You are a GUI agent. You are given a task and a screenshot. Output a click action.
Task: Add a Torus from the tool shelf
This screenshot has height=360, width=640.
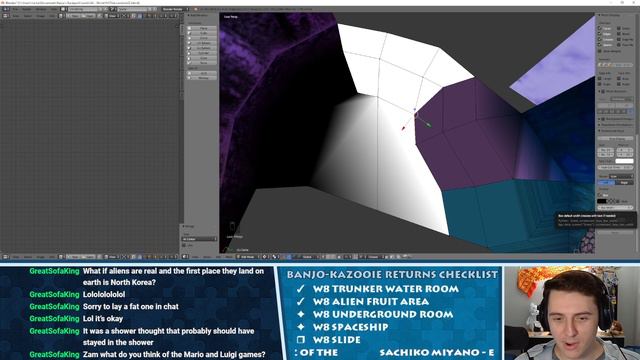[203, 63]
